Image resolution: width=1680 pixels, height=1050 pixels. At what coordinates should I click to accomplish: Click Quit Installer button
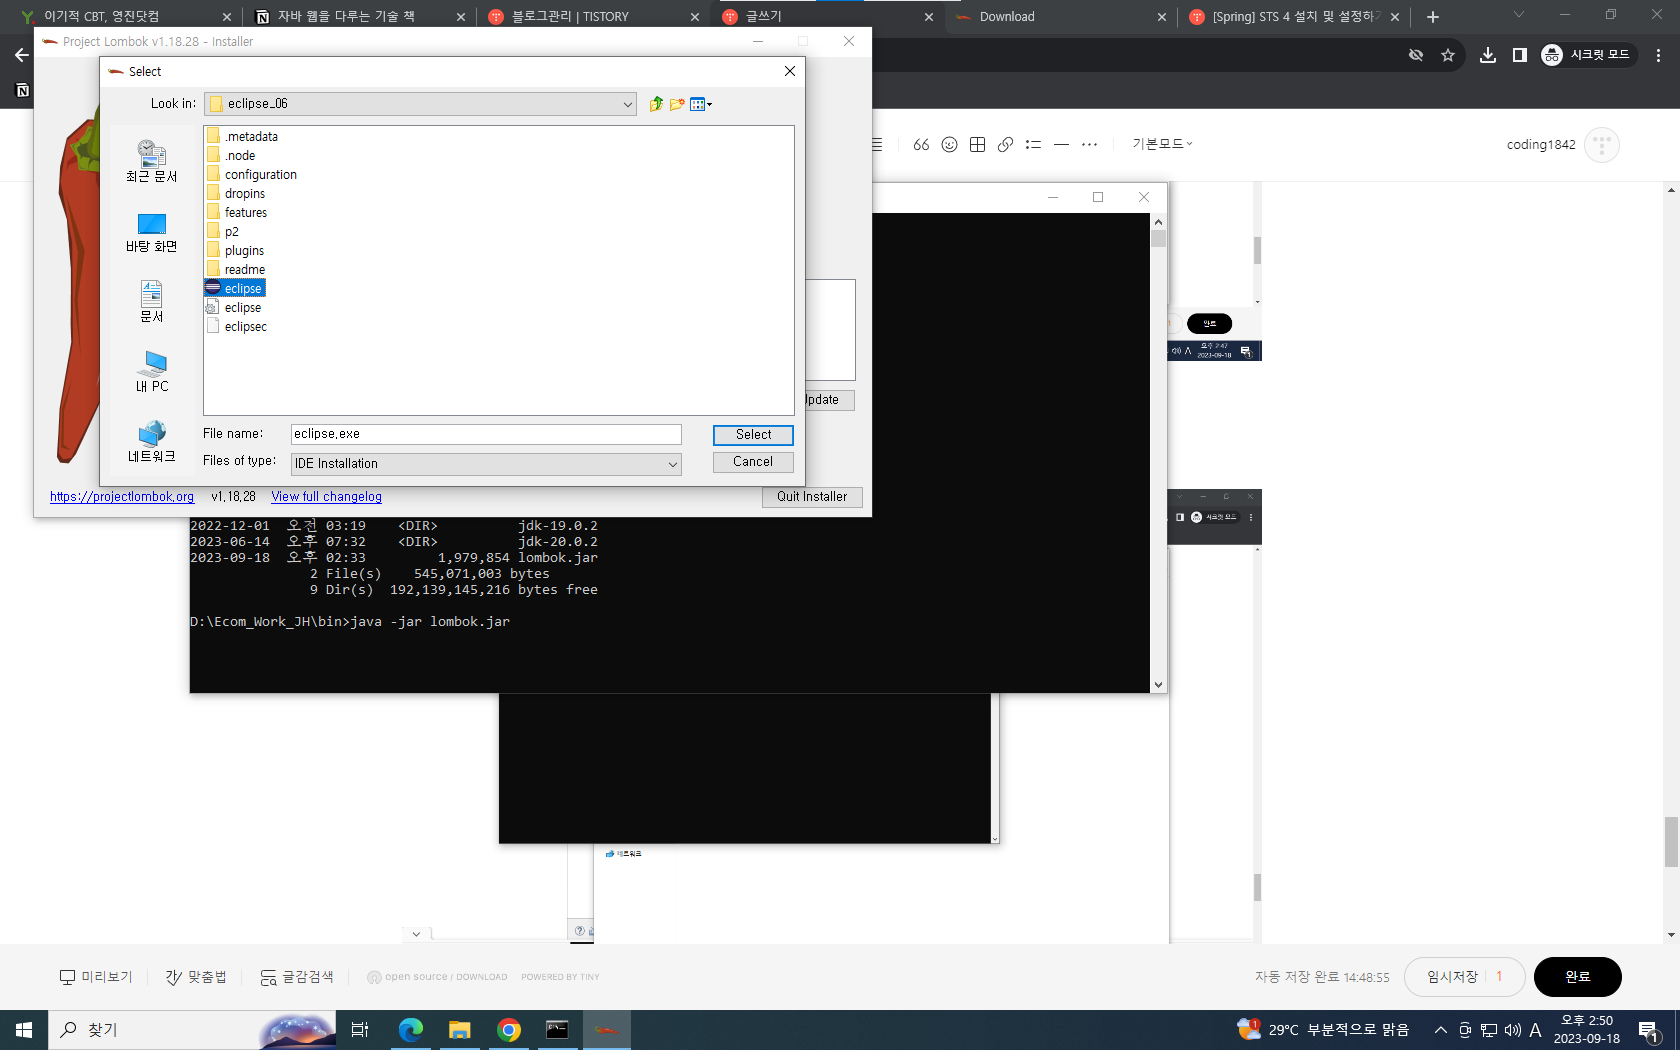(x=812, y=497)
